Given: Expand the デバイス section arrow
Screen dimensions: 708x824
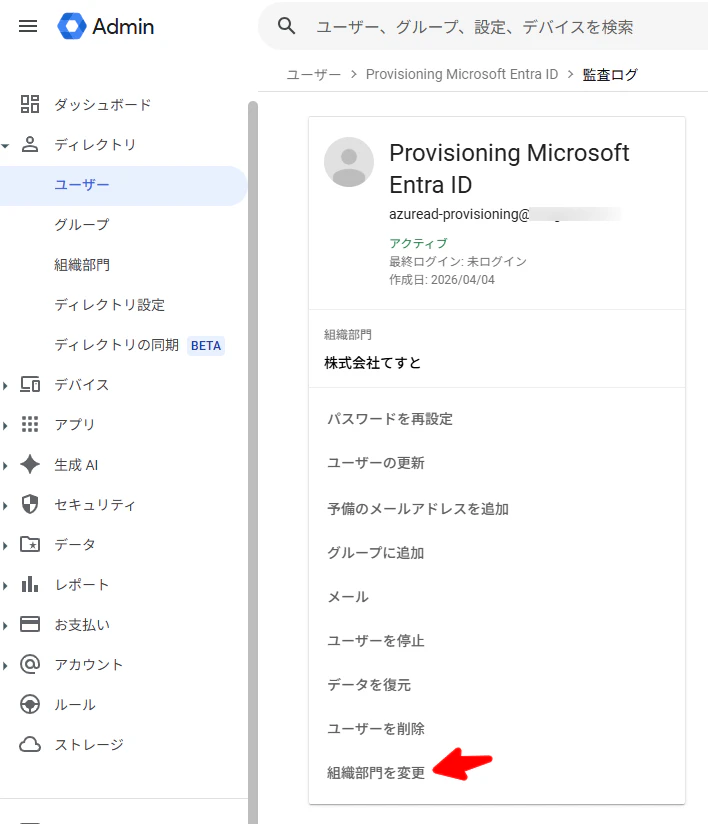Looking at the screenshot, I should tap(5, 386).
